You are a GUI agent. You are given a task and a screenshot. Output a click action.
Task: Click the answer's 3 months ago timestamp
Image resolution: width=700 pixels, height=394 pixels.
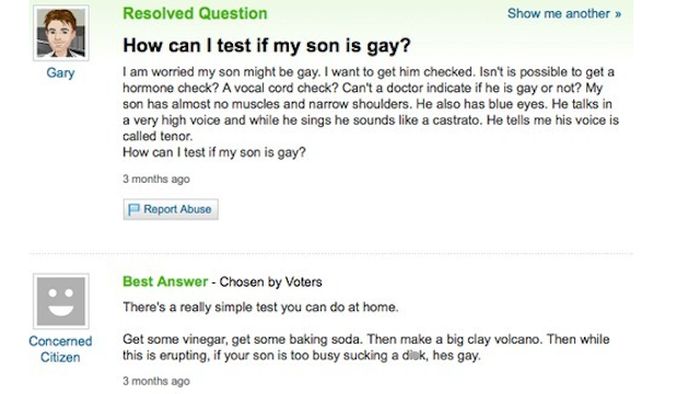[156, 381]
